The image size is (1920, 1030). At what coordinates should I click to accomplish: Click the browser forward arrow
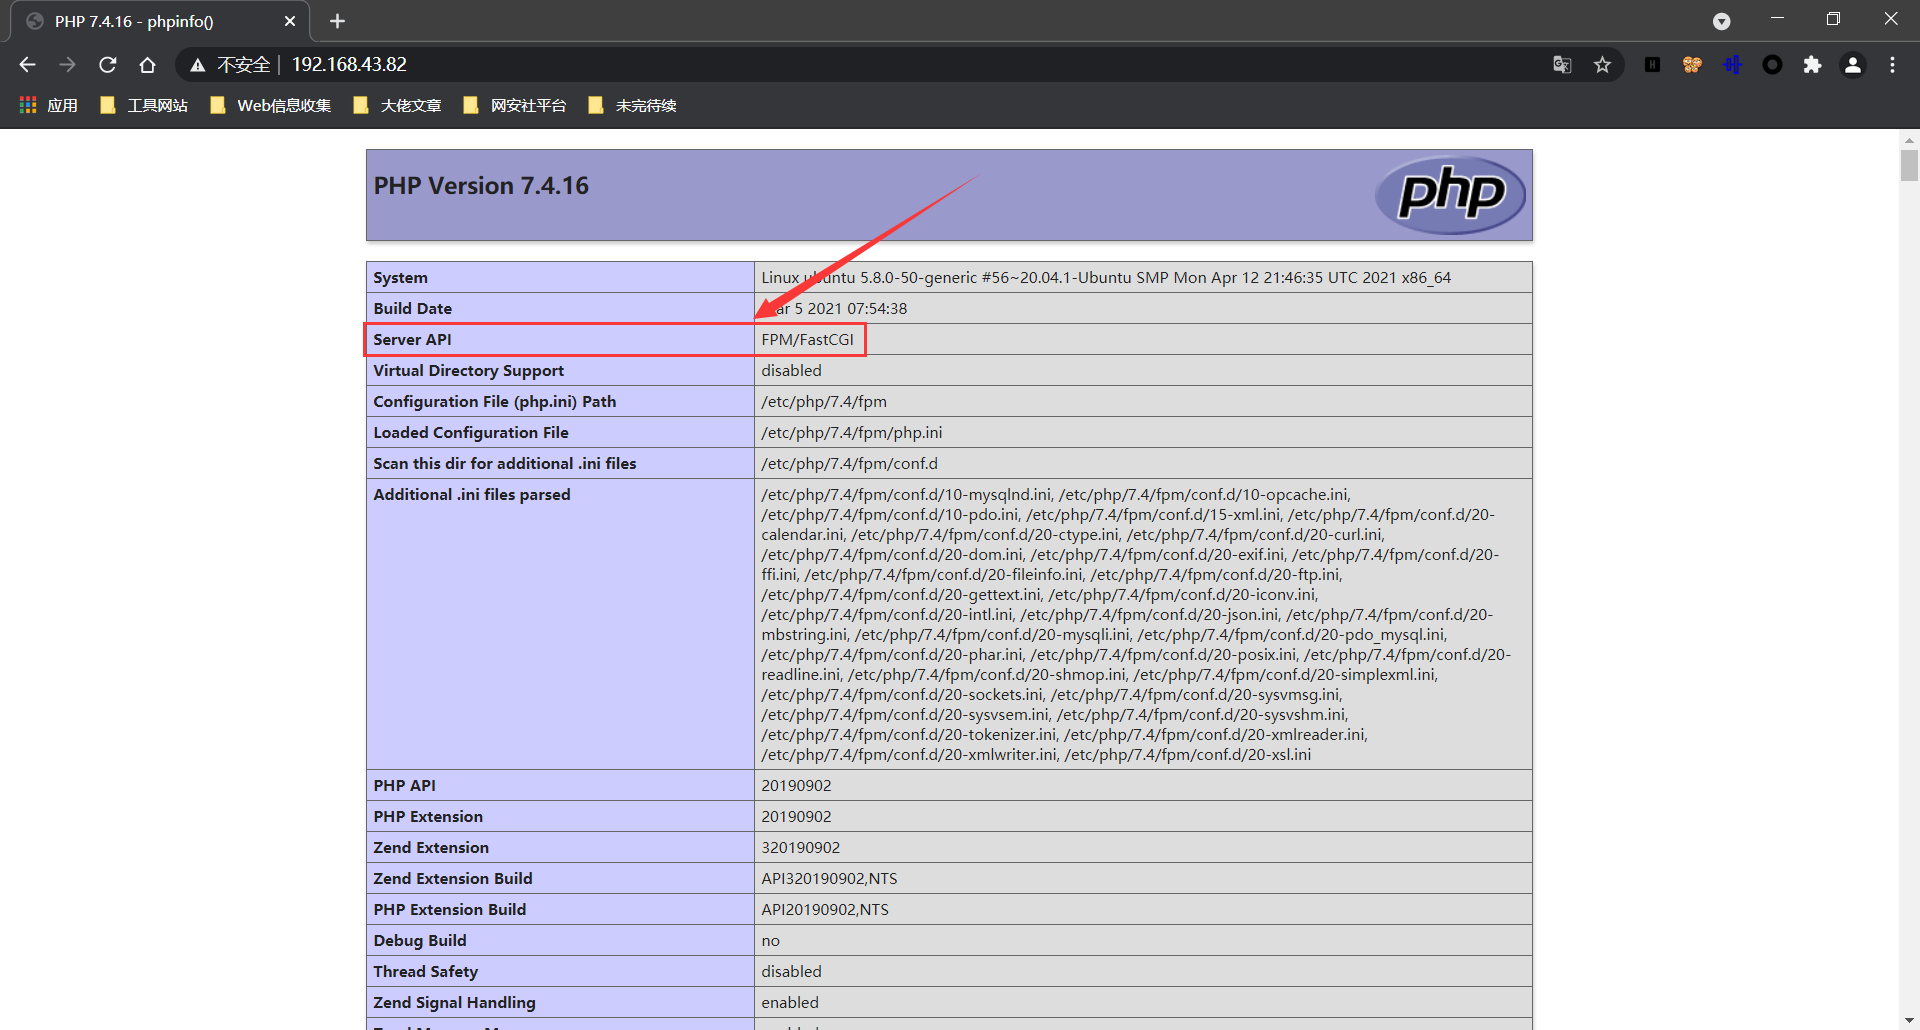pyautogui.click(x=67, y=65)
